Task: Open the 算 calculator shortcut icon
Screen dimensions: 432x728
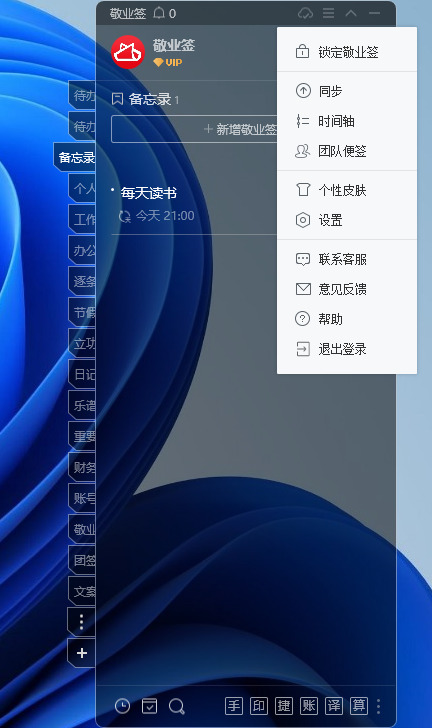Action: [359, 706]
